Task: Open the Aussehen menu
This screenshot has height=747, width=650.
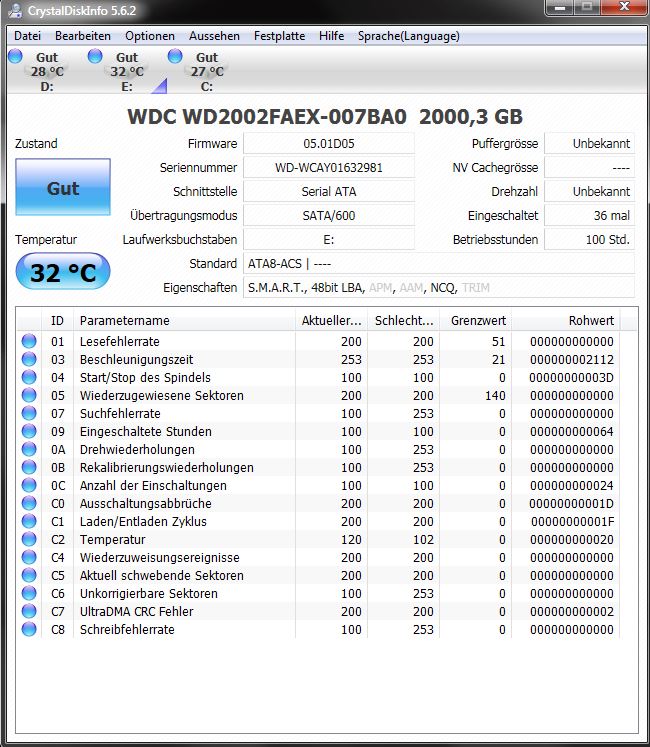Action: tap(214, 36)
